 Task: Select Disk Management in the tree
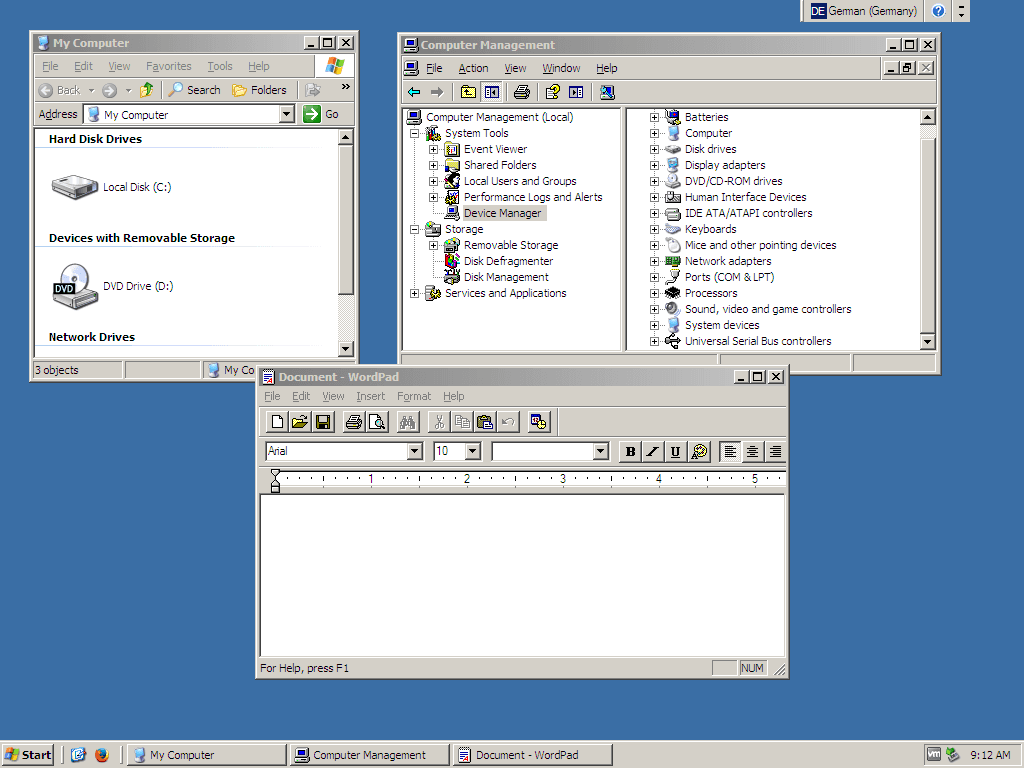[x=506, y=277]
